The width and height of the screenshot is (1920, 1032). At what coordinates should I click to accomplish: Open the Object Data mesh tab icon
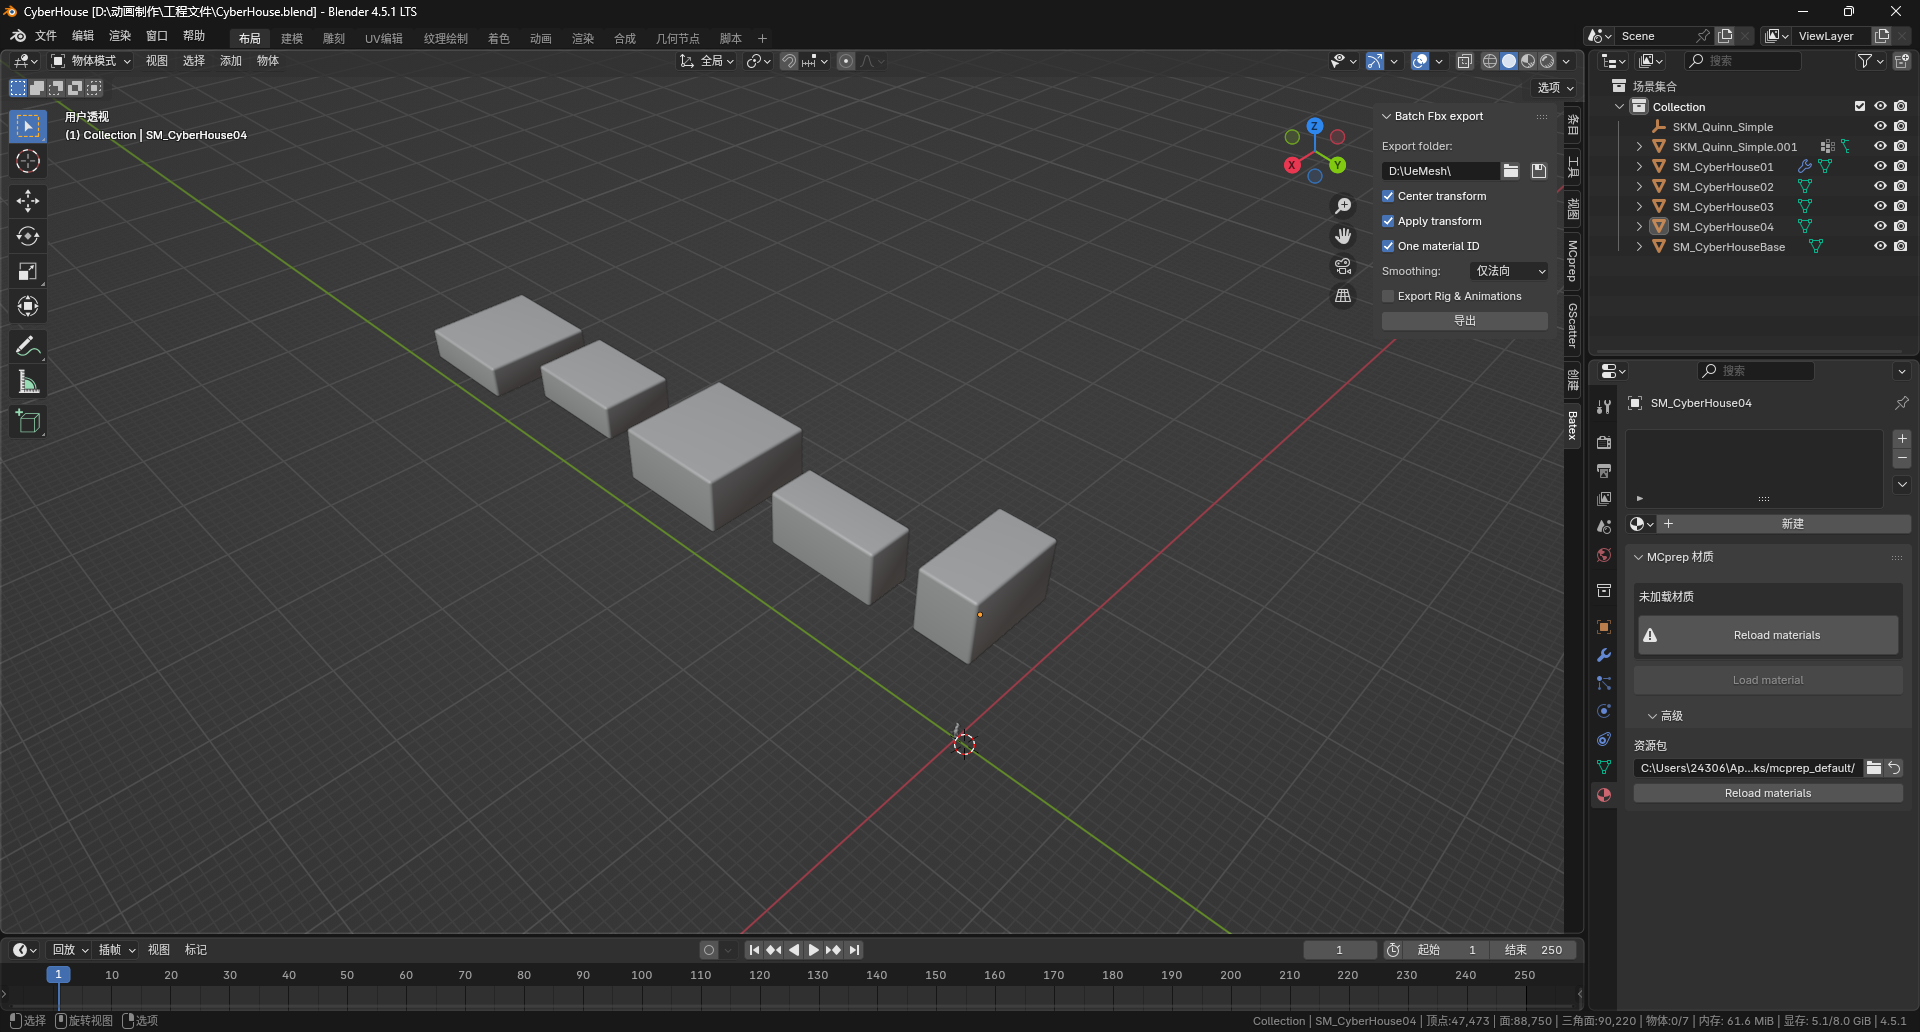(1604, 767)
